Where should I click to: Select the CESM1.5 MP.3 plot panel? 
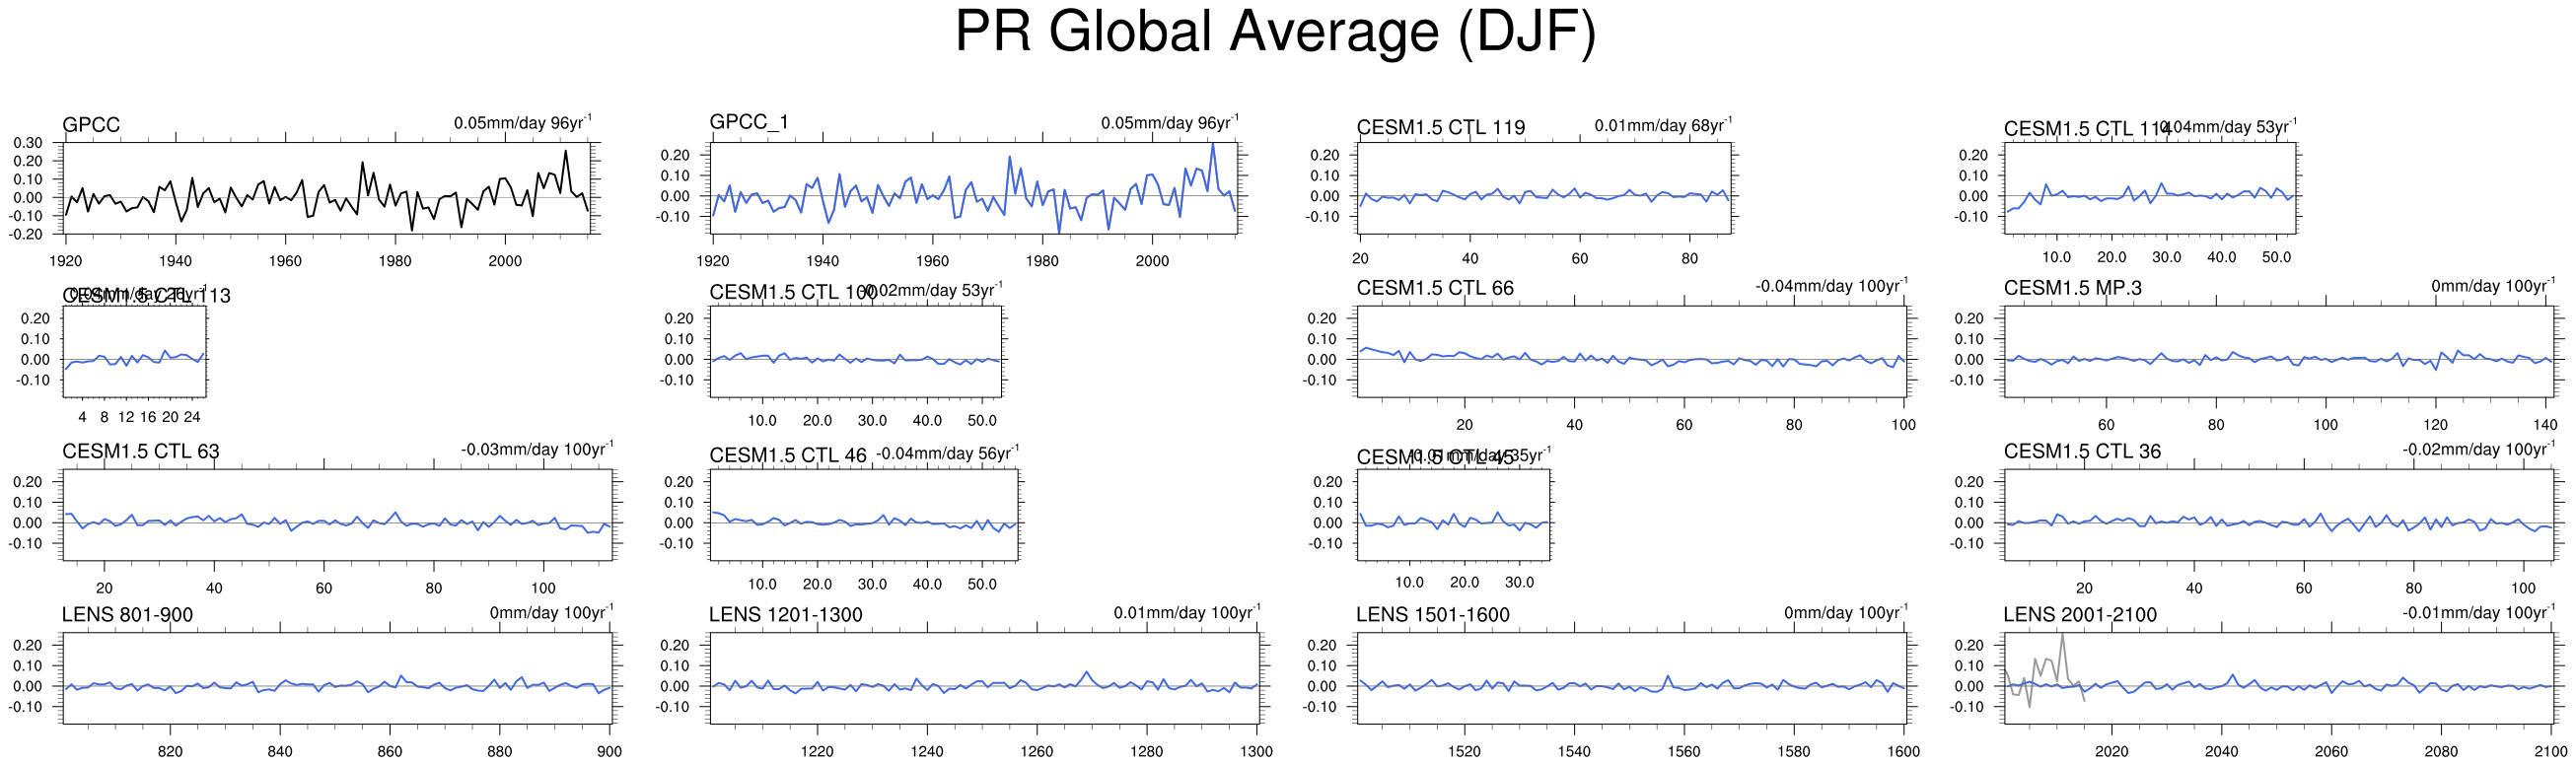tap(2277, 352)
